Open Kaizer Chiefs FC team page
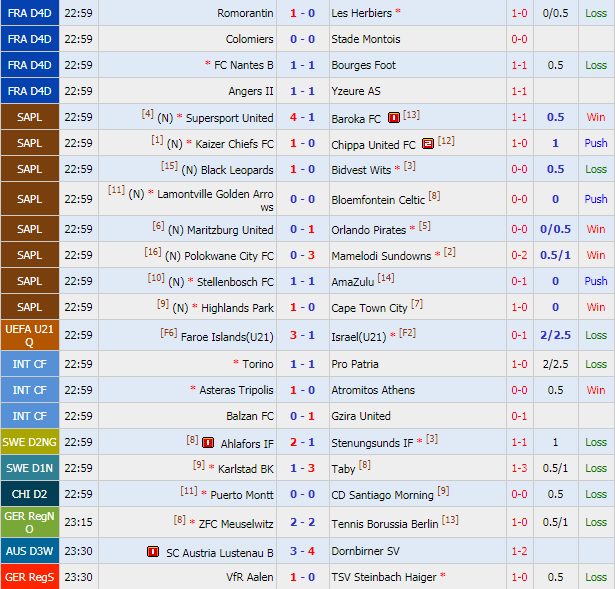Viewport: 615px width, 589px height. pos(234,144)
